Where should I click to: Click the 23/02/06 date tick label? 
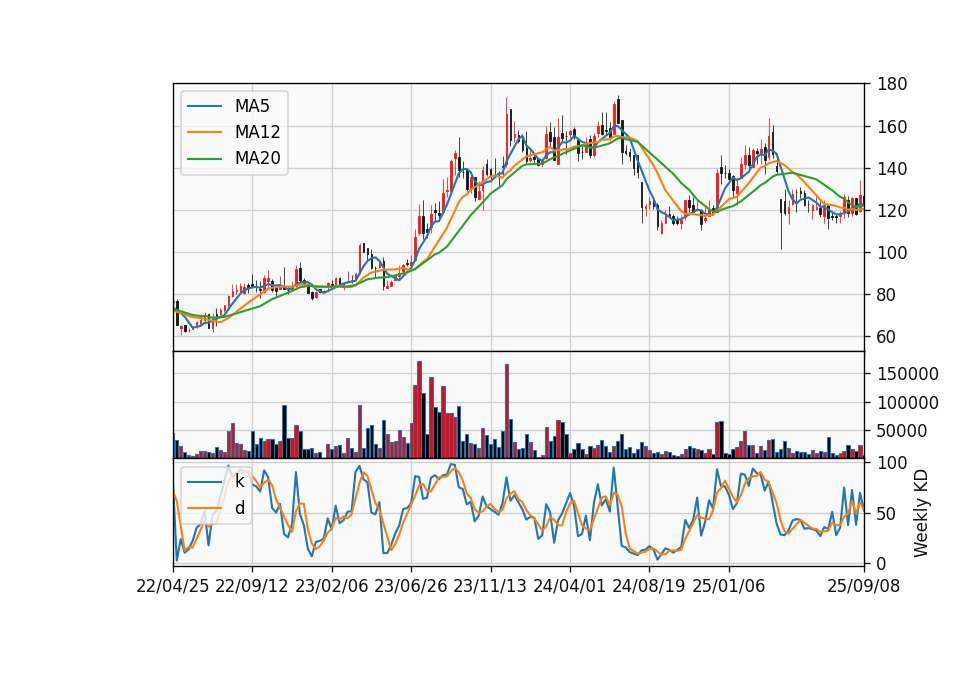click(x=331, y=586)
